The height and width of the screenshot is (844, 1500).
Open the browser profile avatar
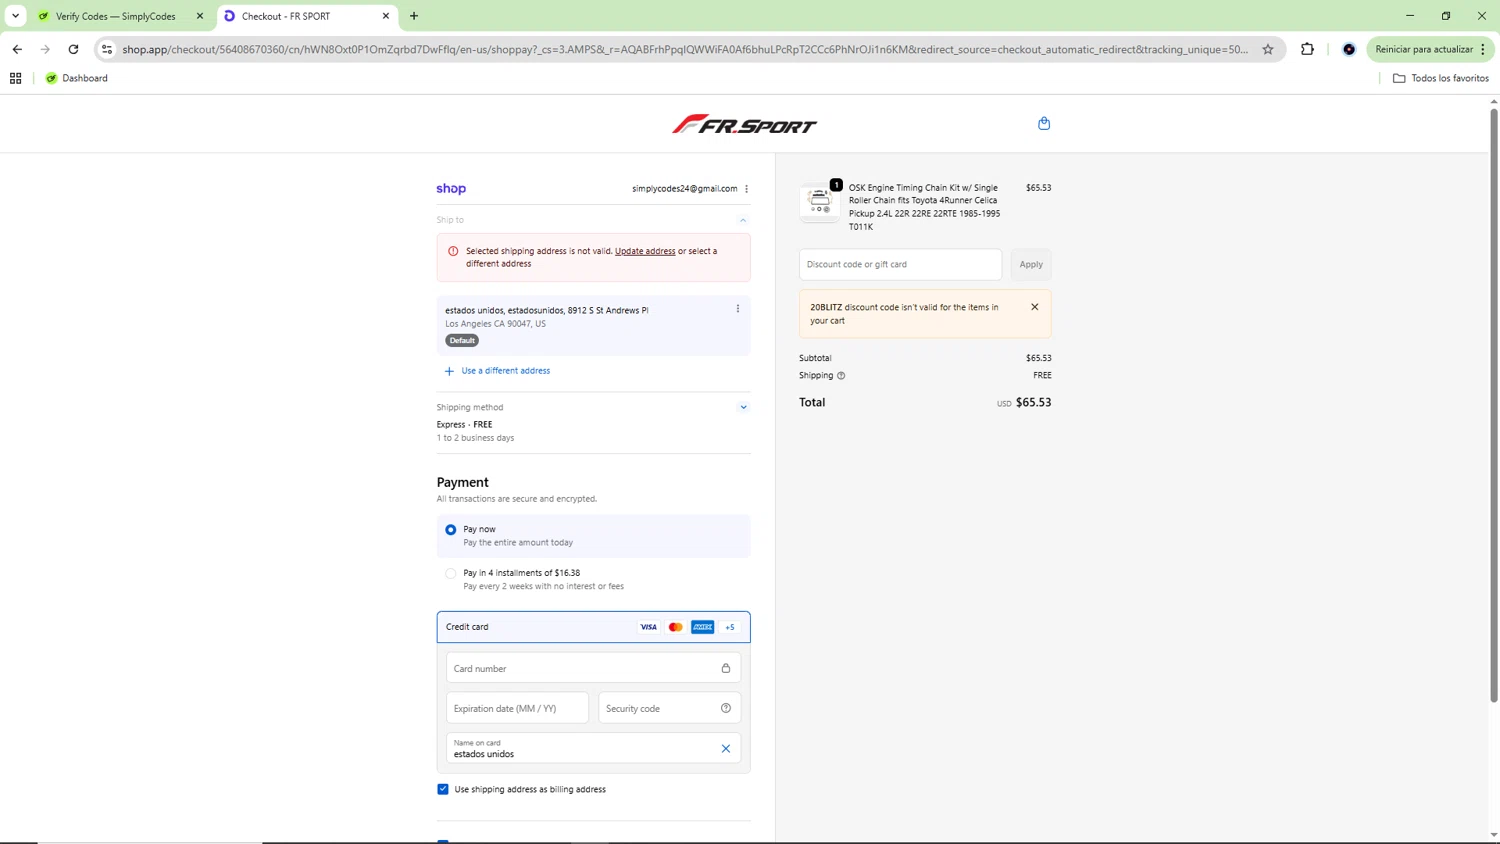[1349, 49]
